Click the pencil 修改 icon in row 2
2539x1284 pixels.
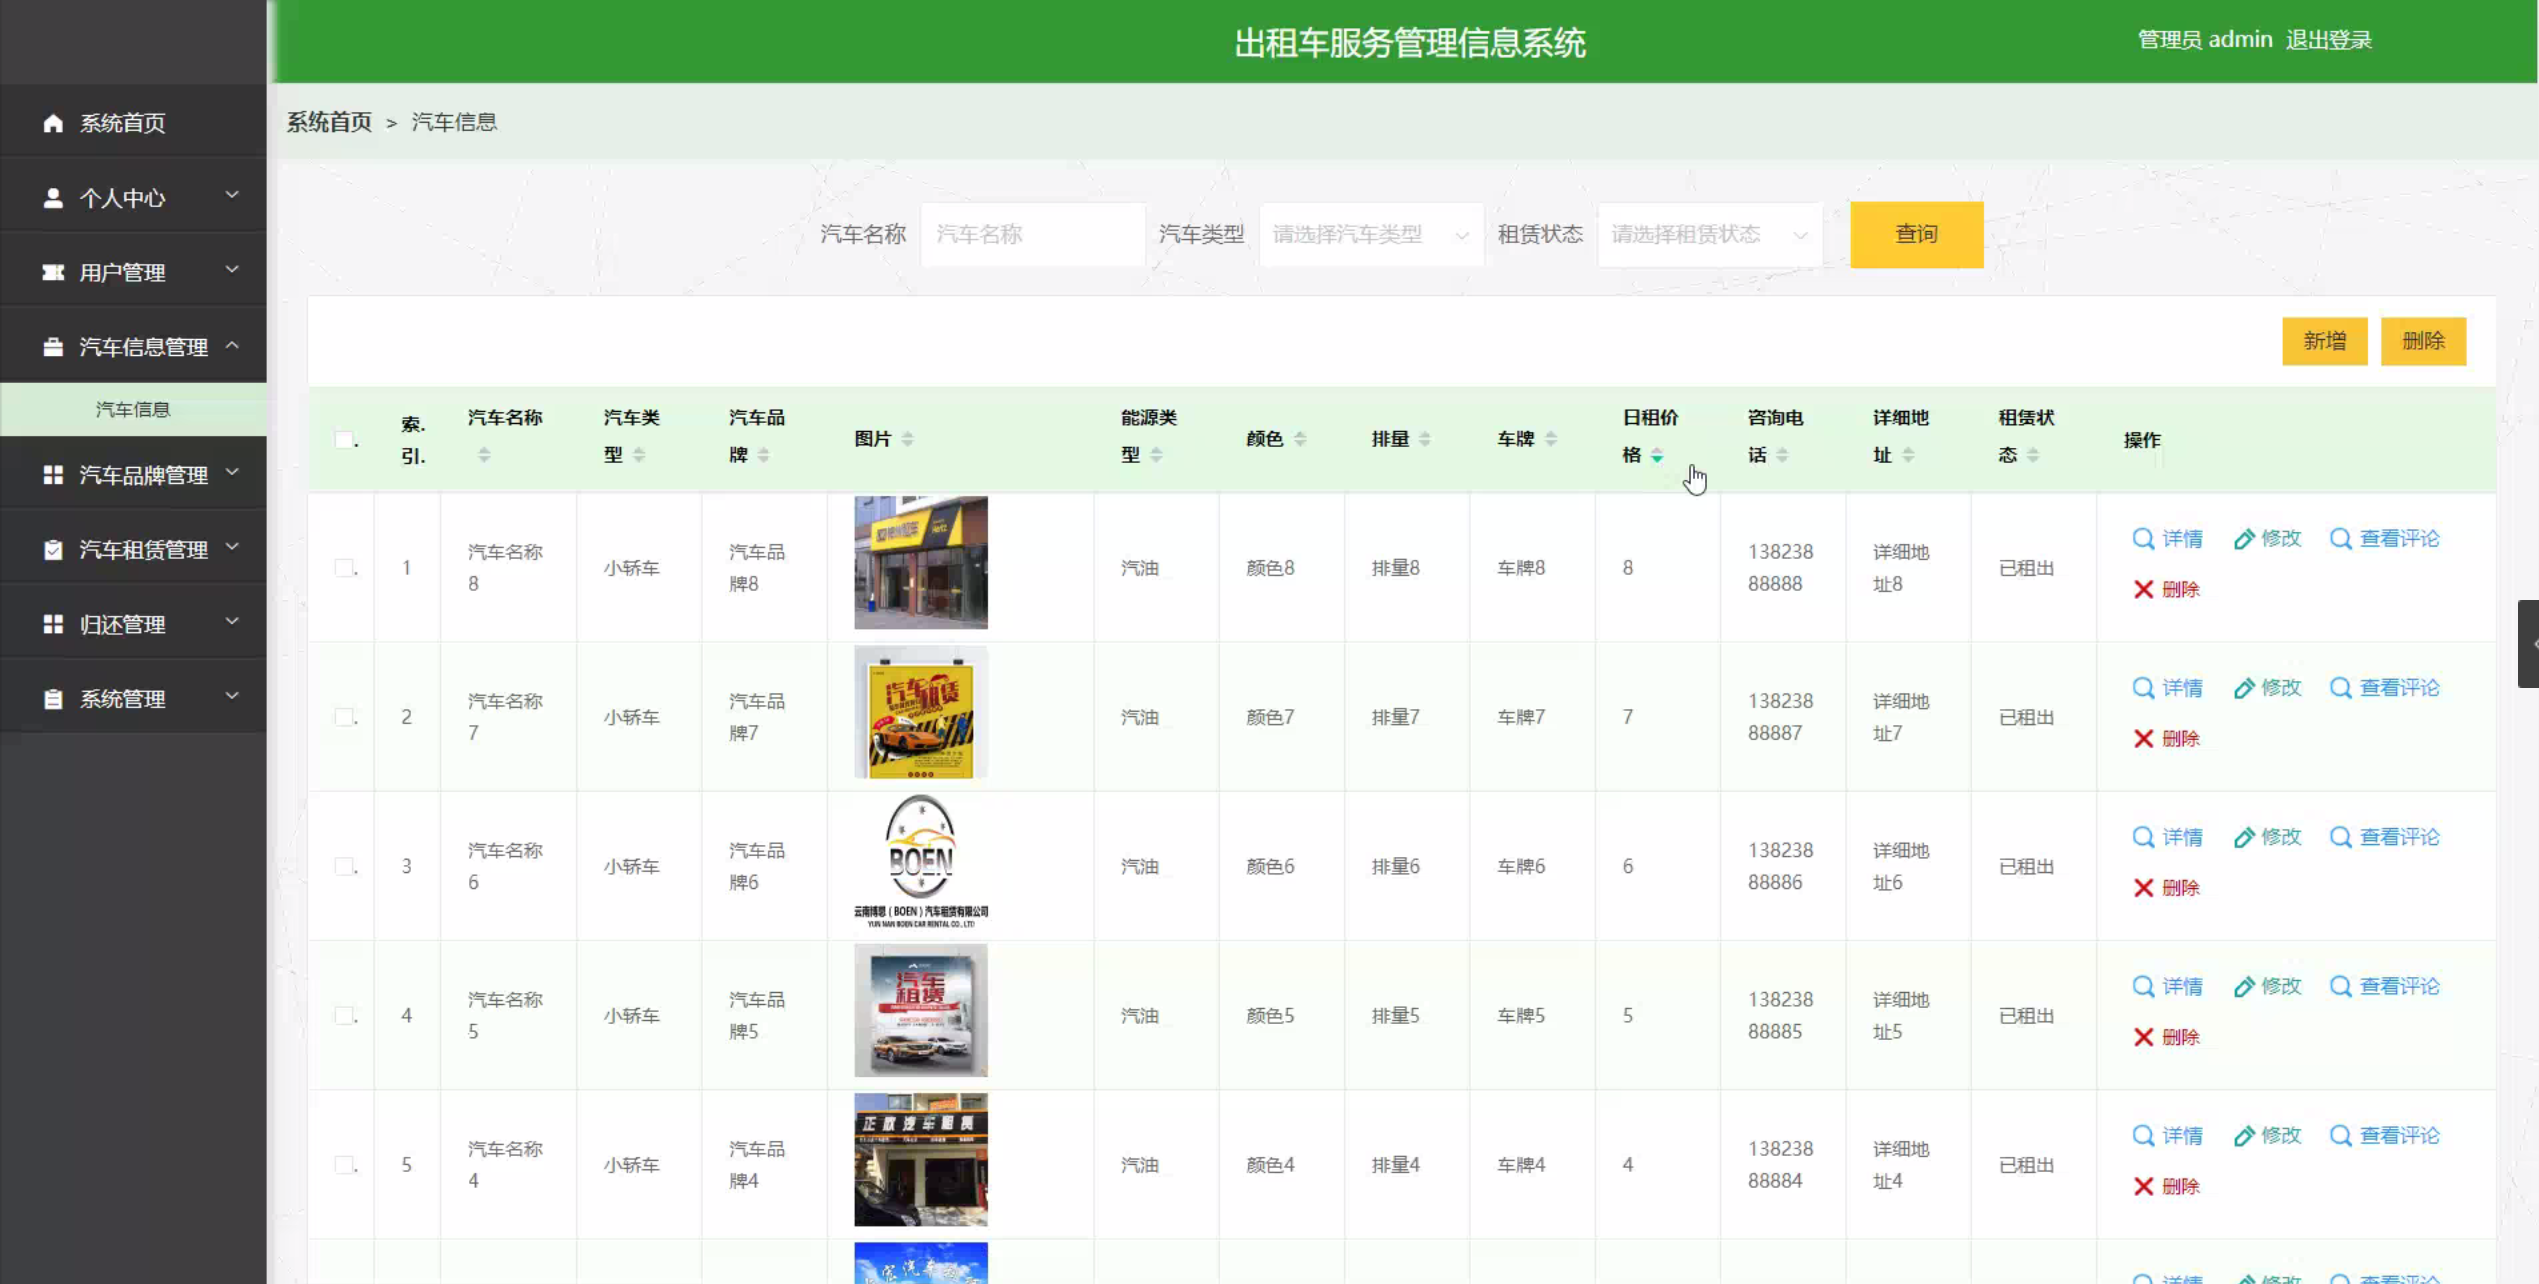[x=2244, y=688]
